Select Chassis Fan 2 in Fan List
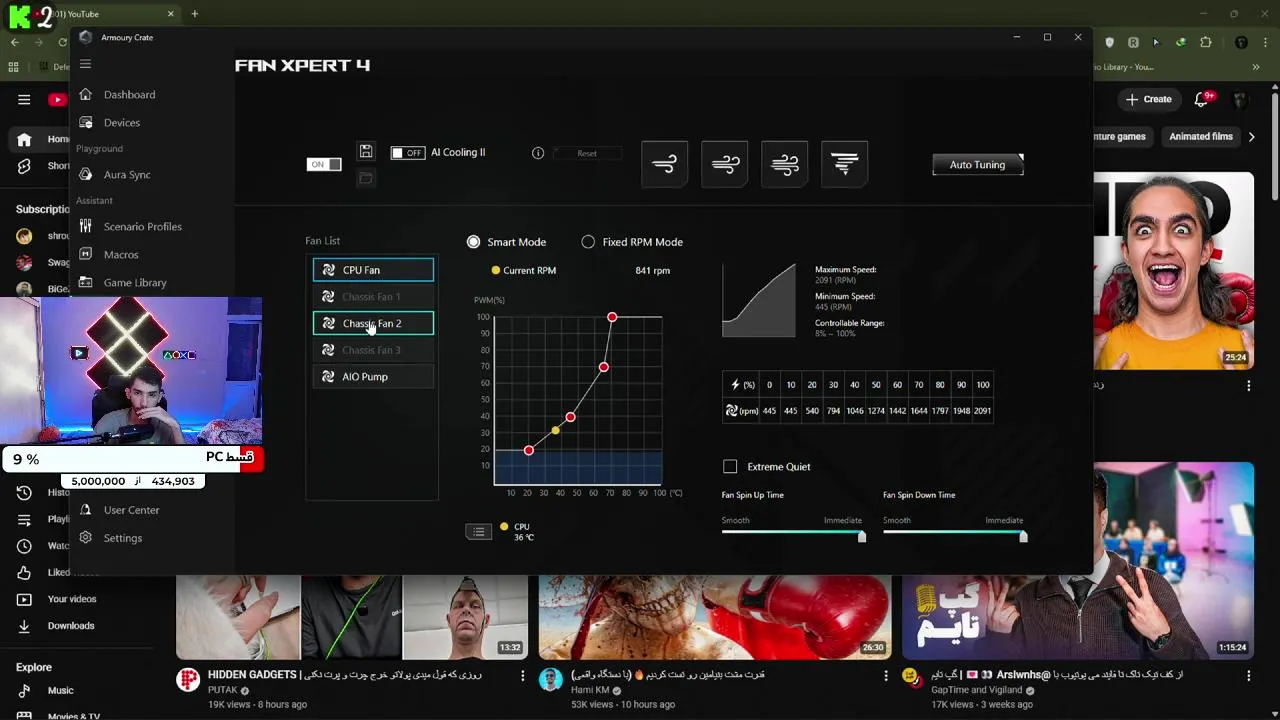This screenshot has width=1280, height=720. point(373,323)
